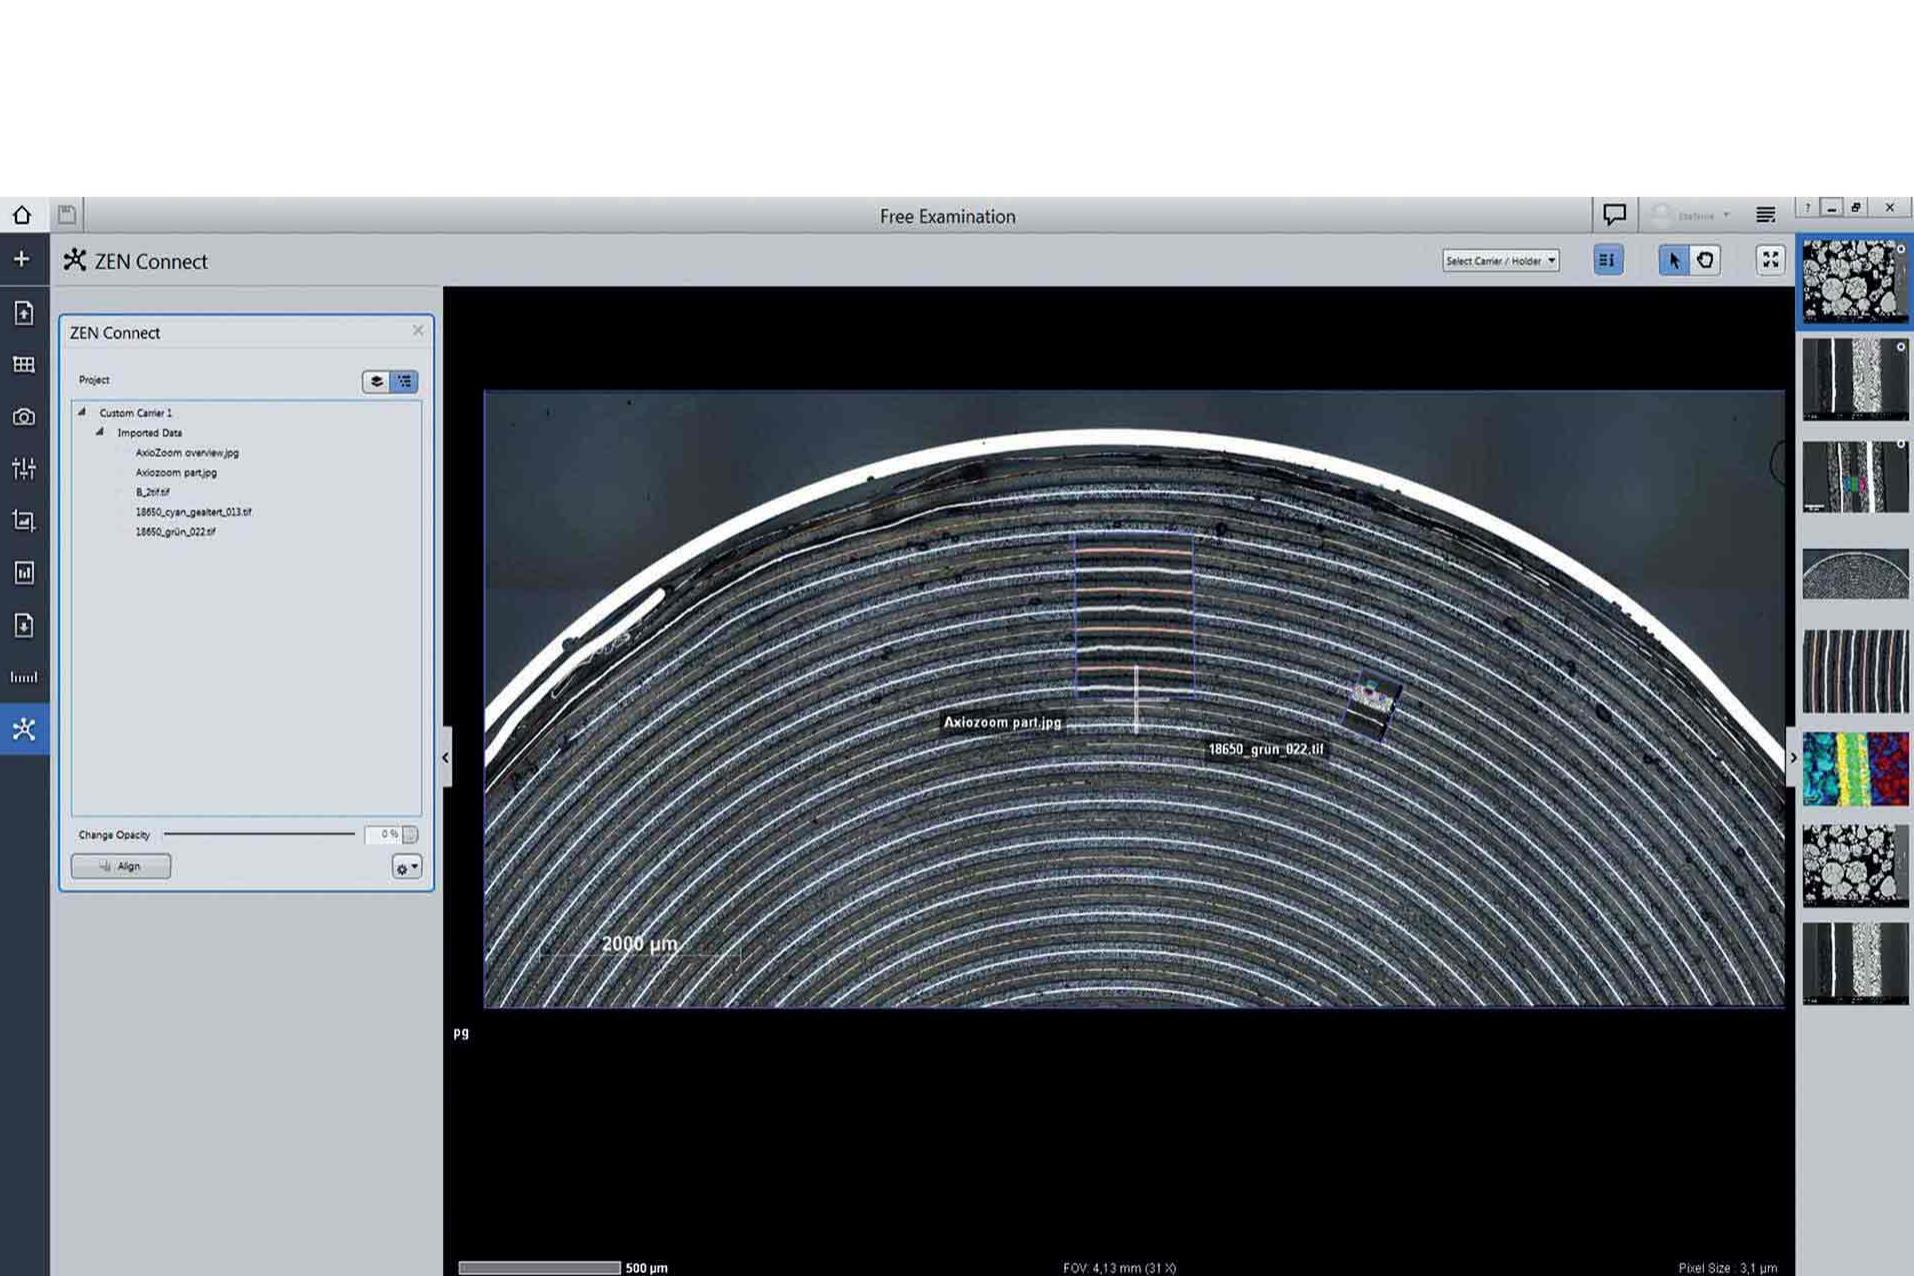Minimize the application window
This screenshot has height=1276, width=1914.
[1831, 208]
